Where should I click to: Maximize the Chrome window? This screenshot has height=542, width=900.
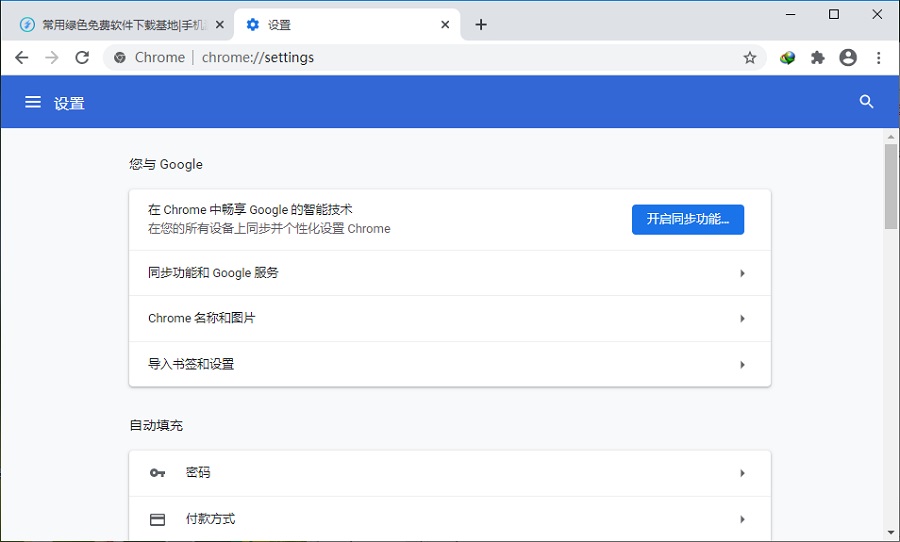click(x=834, y=14)
